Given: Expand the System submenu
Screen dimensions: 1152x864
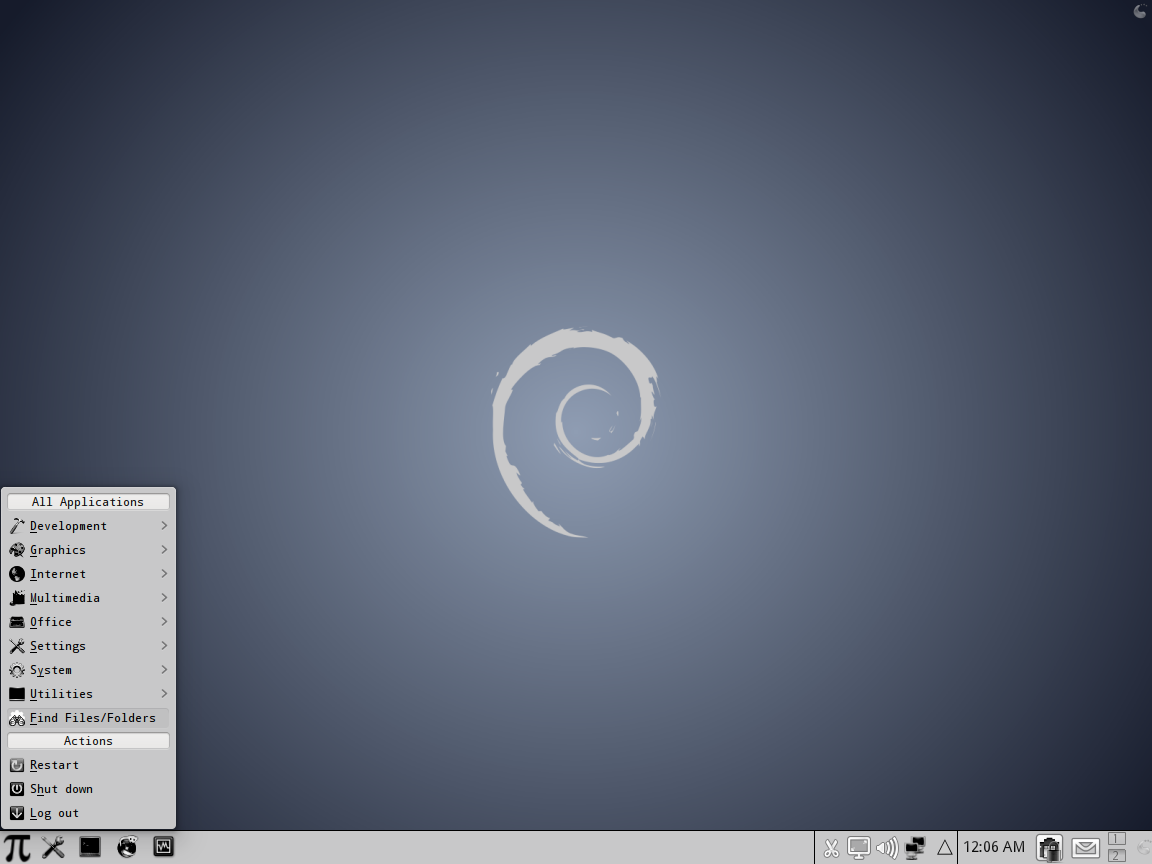Looking at the screenshot, I should 88,670.
